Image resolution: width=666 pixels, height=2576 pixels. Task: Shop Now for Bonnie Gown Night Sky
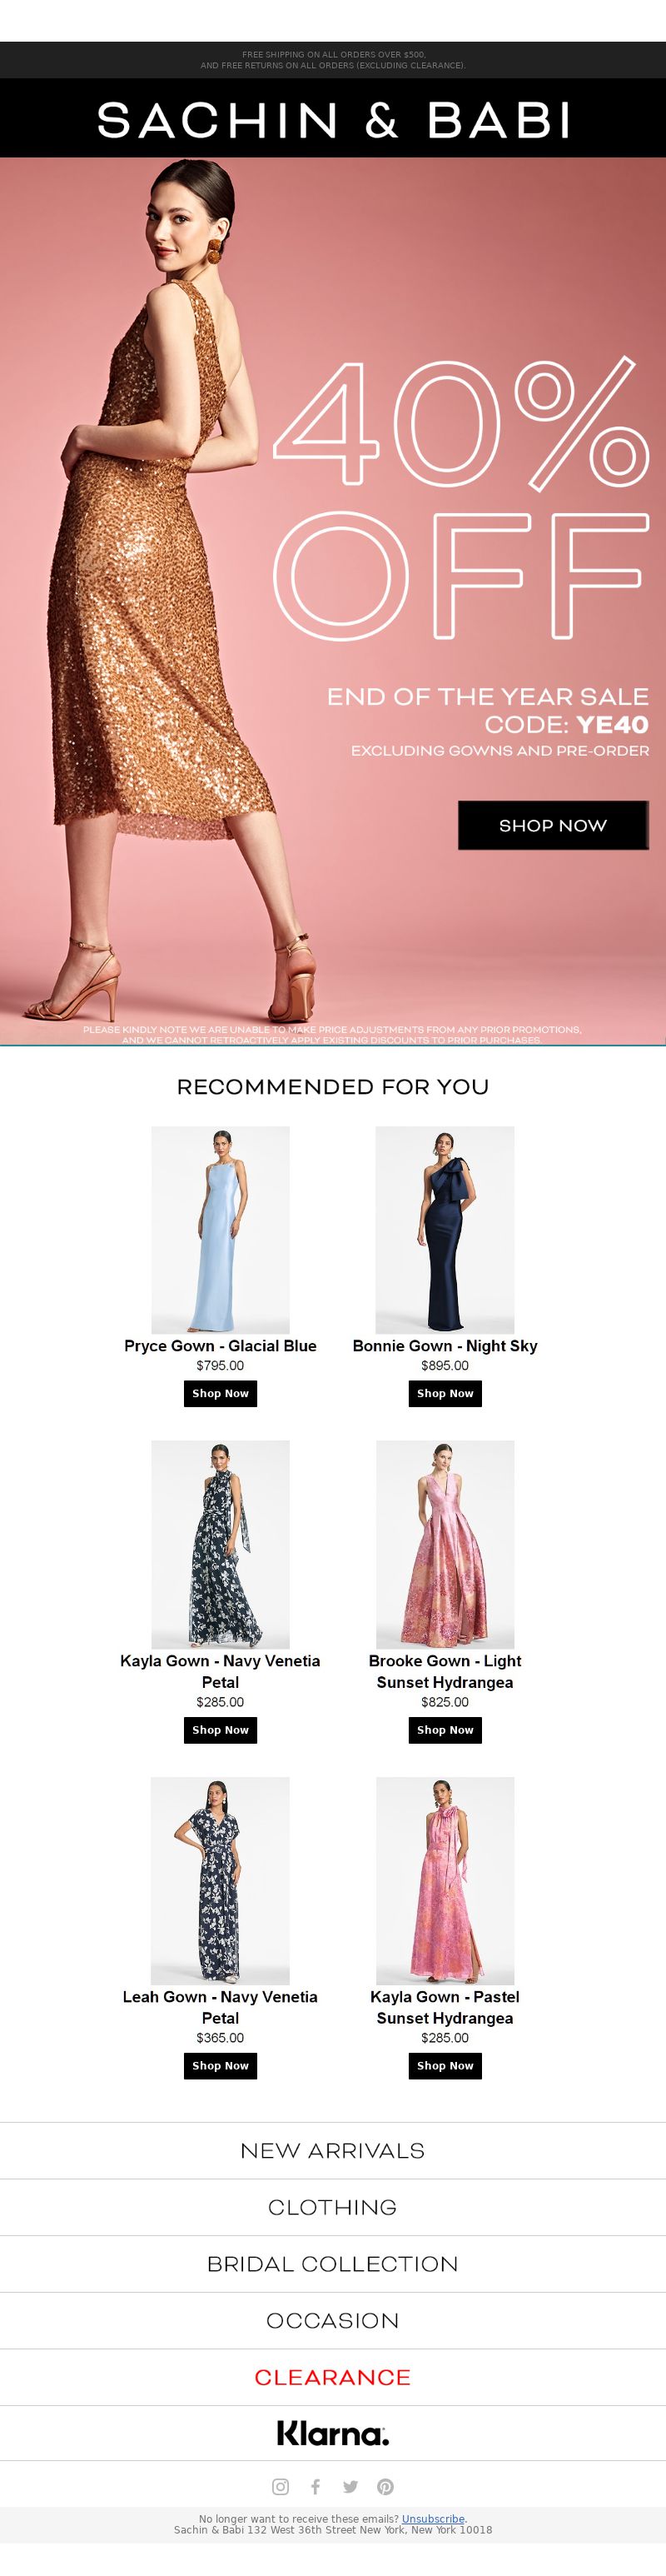tap(445, 1393)
